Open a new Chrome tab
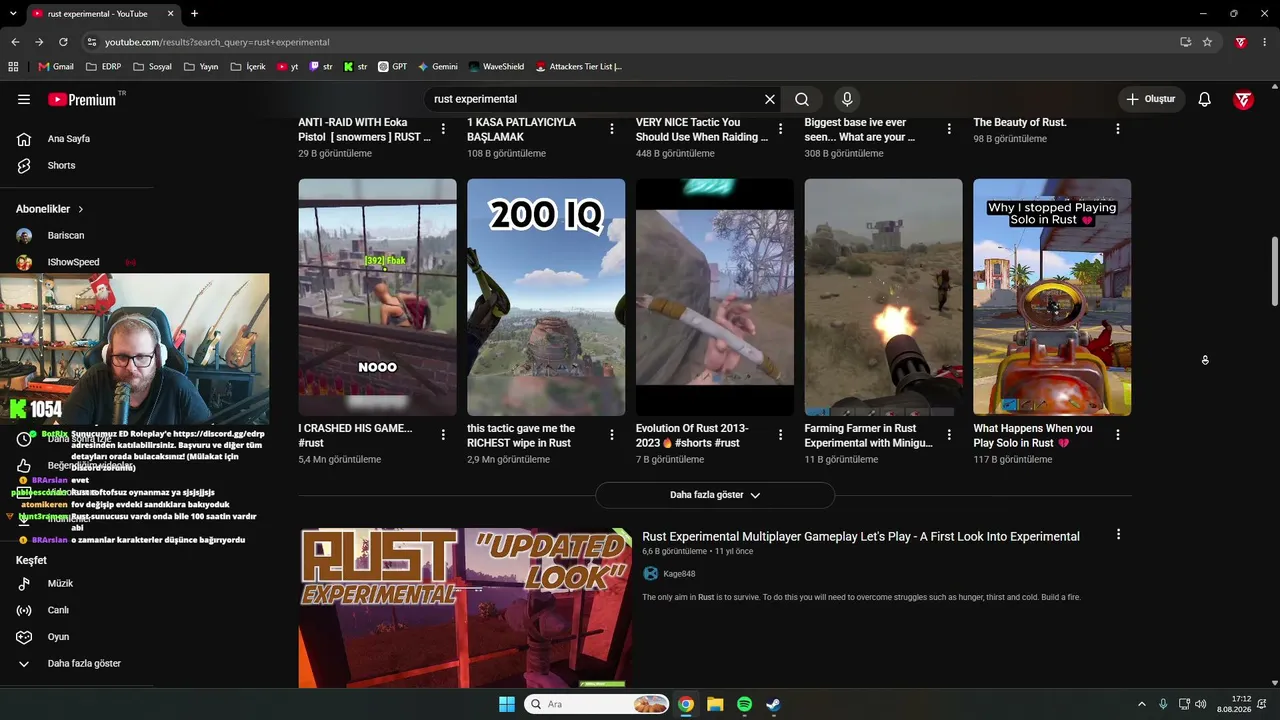This screenshot has height=720, width=1280. [x=194, y=14]
